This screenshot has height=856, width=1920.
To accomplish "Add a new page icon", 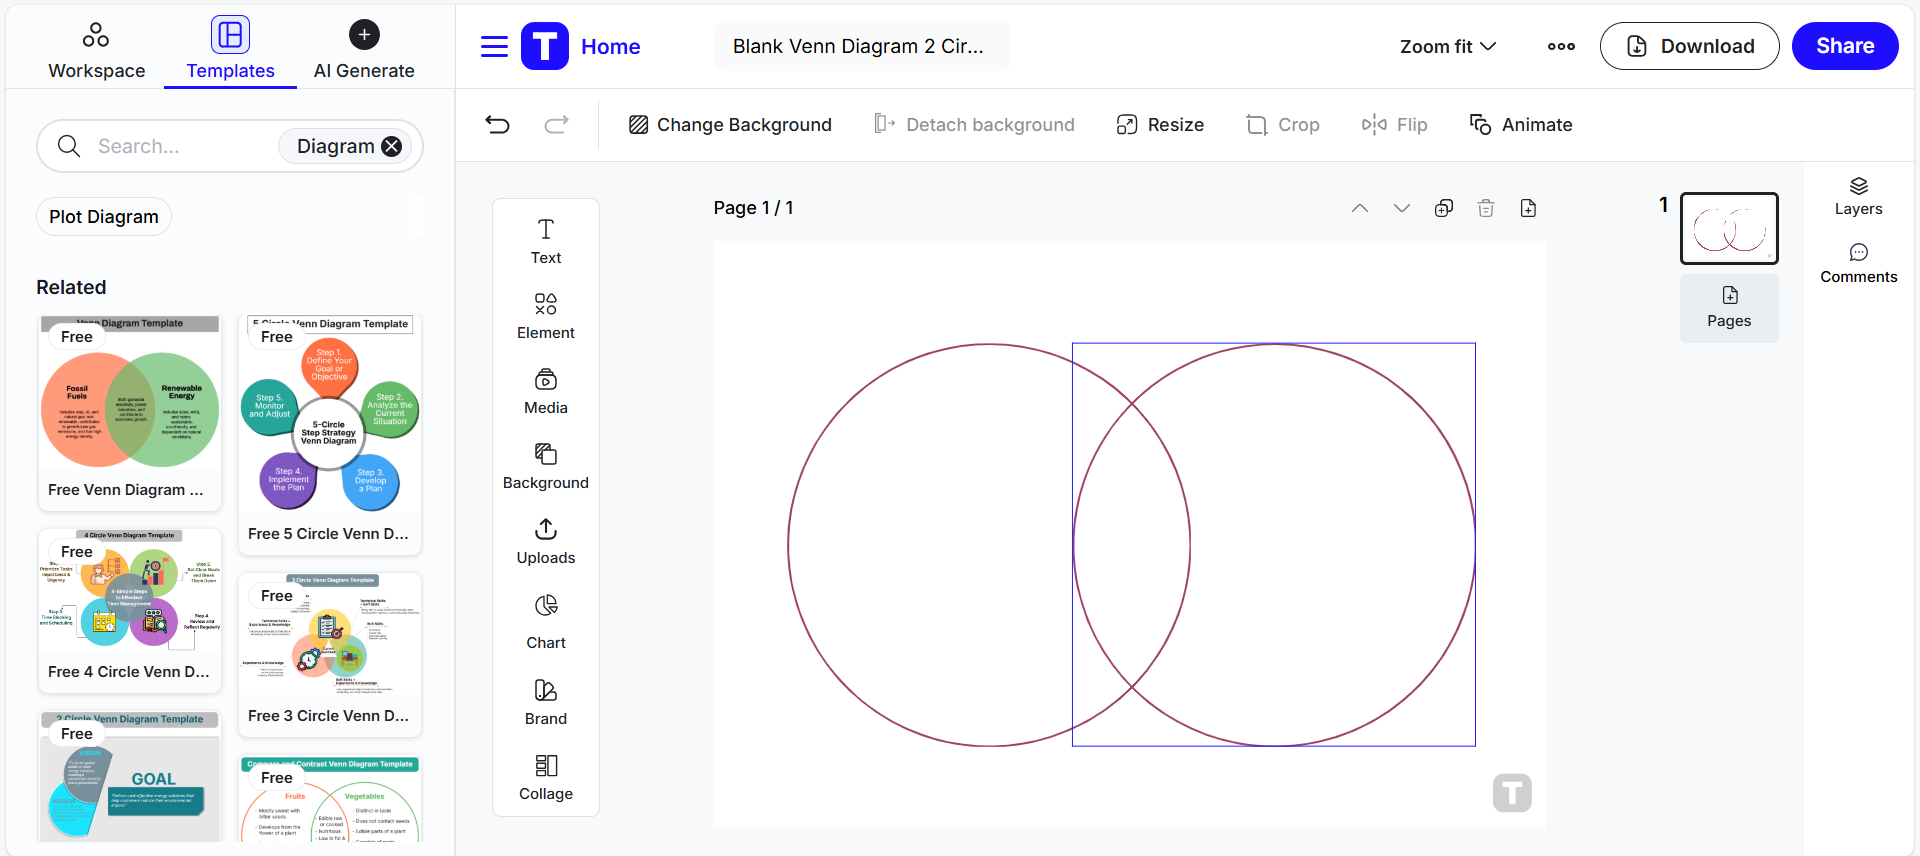I will pos(1528,208).
